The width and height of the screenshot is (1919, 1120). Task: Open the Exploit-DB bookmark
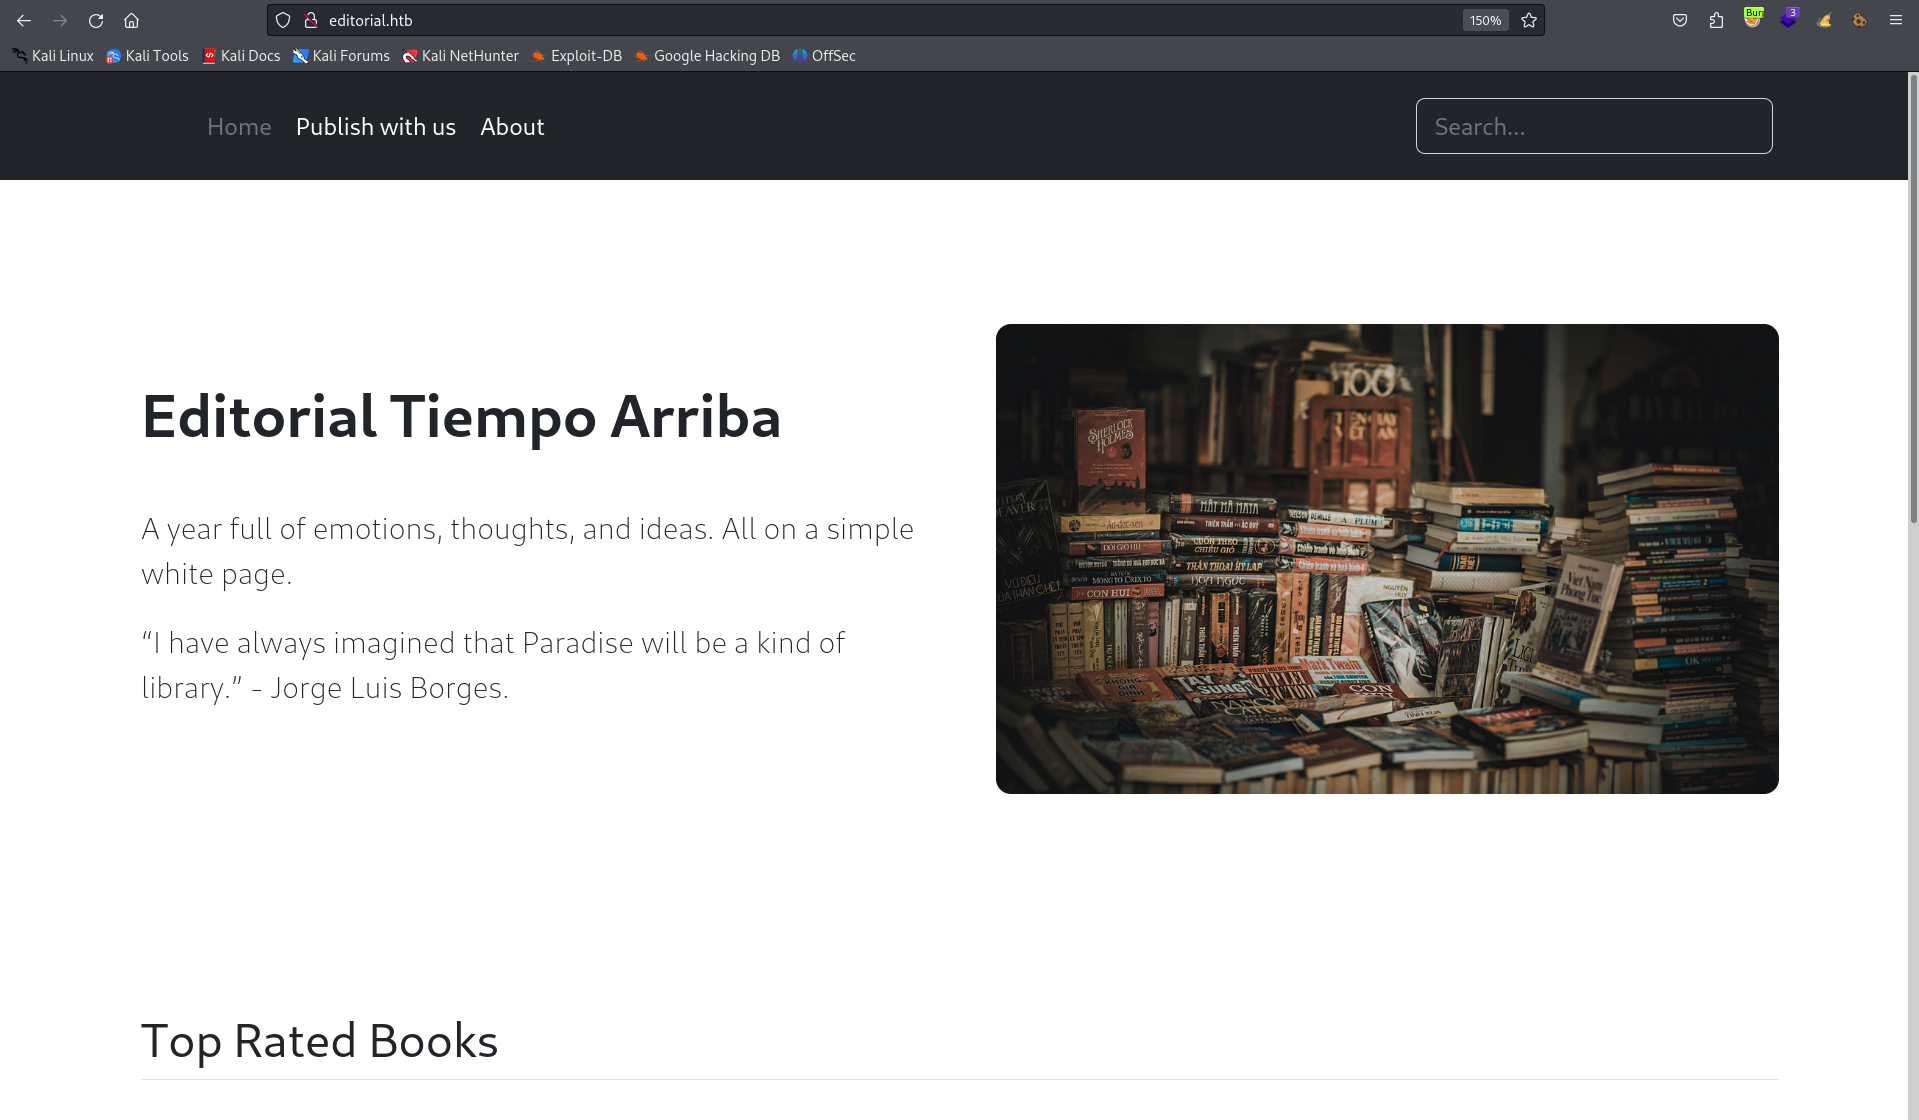pyautogui.click(x=576, y=56)
